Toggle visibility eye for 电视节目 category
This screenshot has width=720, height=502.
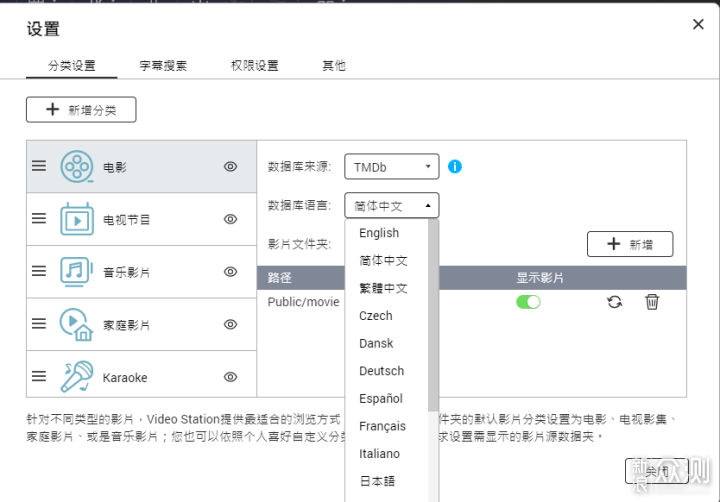click(231, 219)
